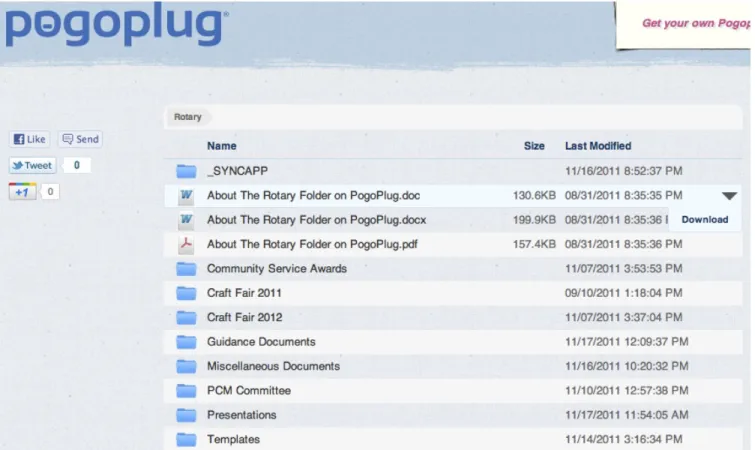755x450 pixels.
Task: Click the _SYNCAPP folder icon
Action: [186, 171]
